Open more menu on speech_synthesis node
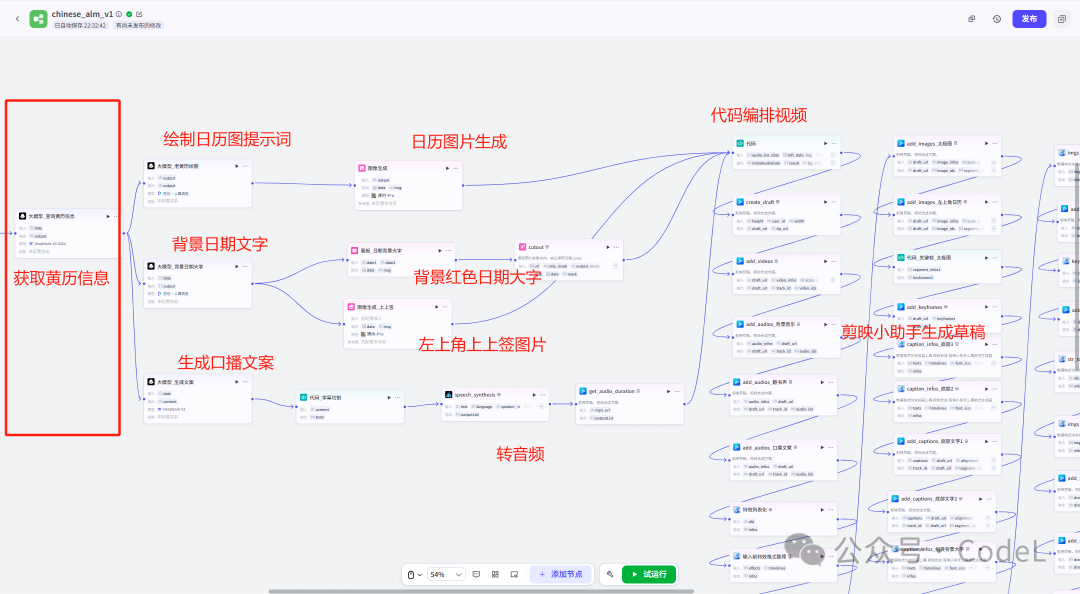 pyautogui.click(x=543, y=395)
